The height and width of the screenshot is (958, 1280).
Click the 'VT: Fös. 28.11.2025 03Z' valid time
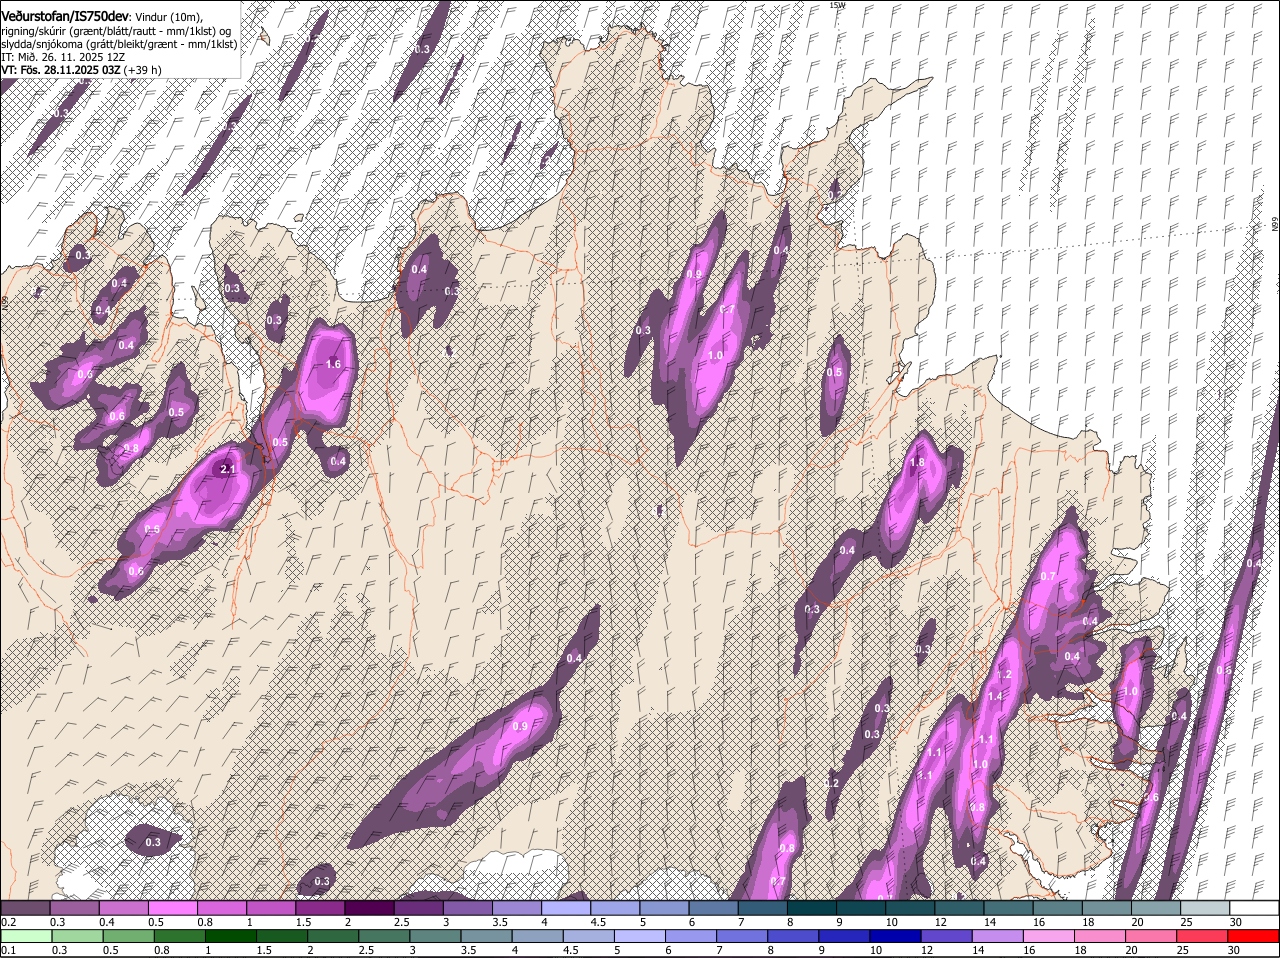click(x=61, y=70)
